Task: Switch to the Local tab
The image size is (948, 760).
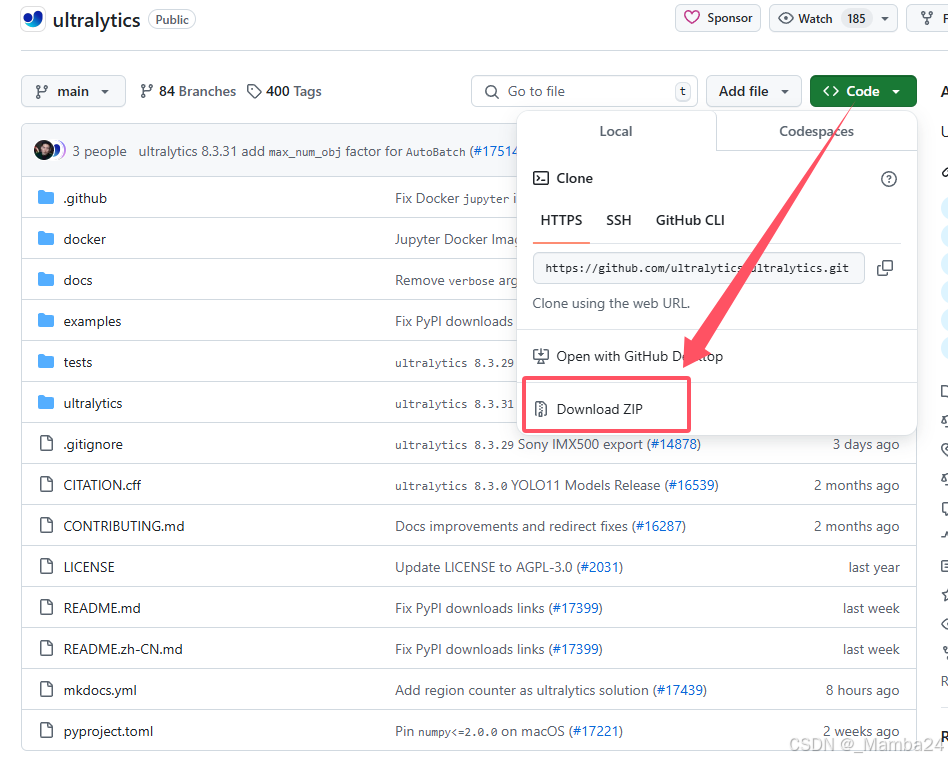Action: pos(616,131)
